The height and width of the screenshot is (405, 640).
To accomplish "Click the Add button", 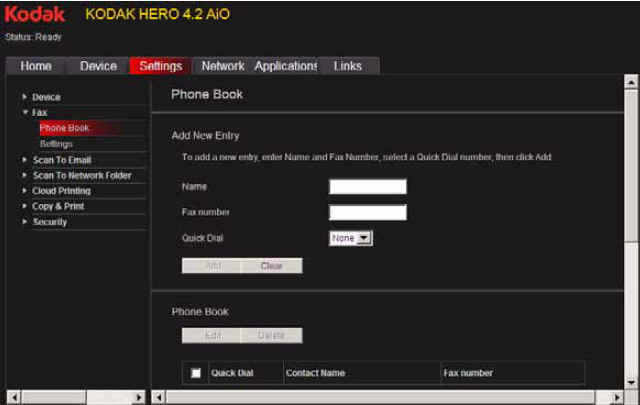I will 212,266.
